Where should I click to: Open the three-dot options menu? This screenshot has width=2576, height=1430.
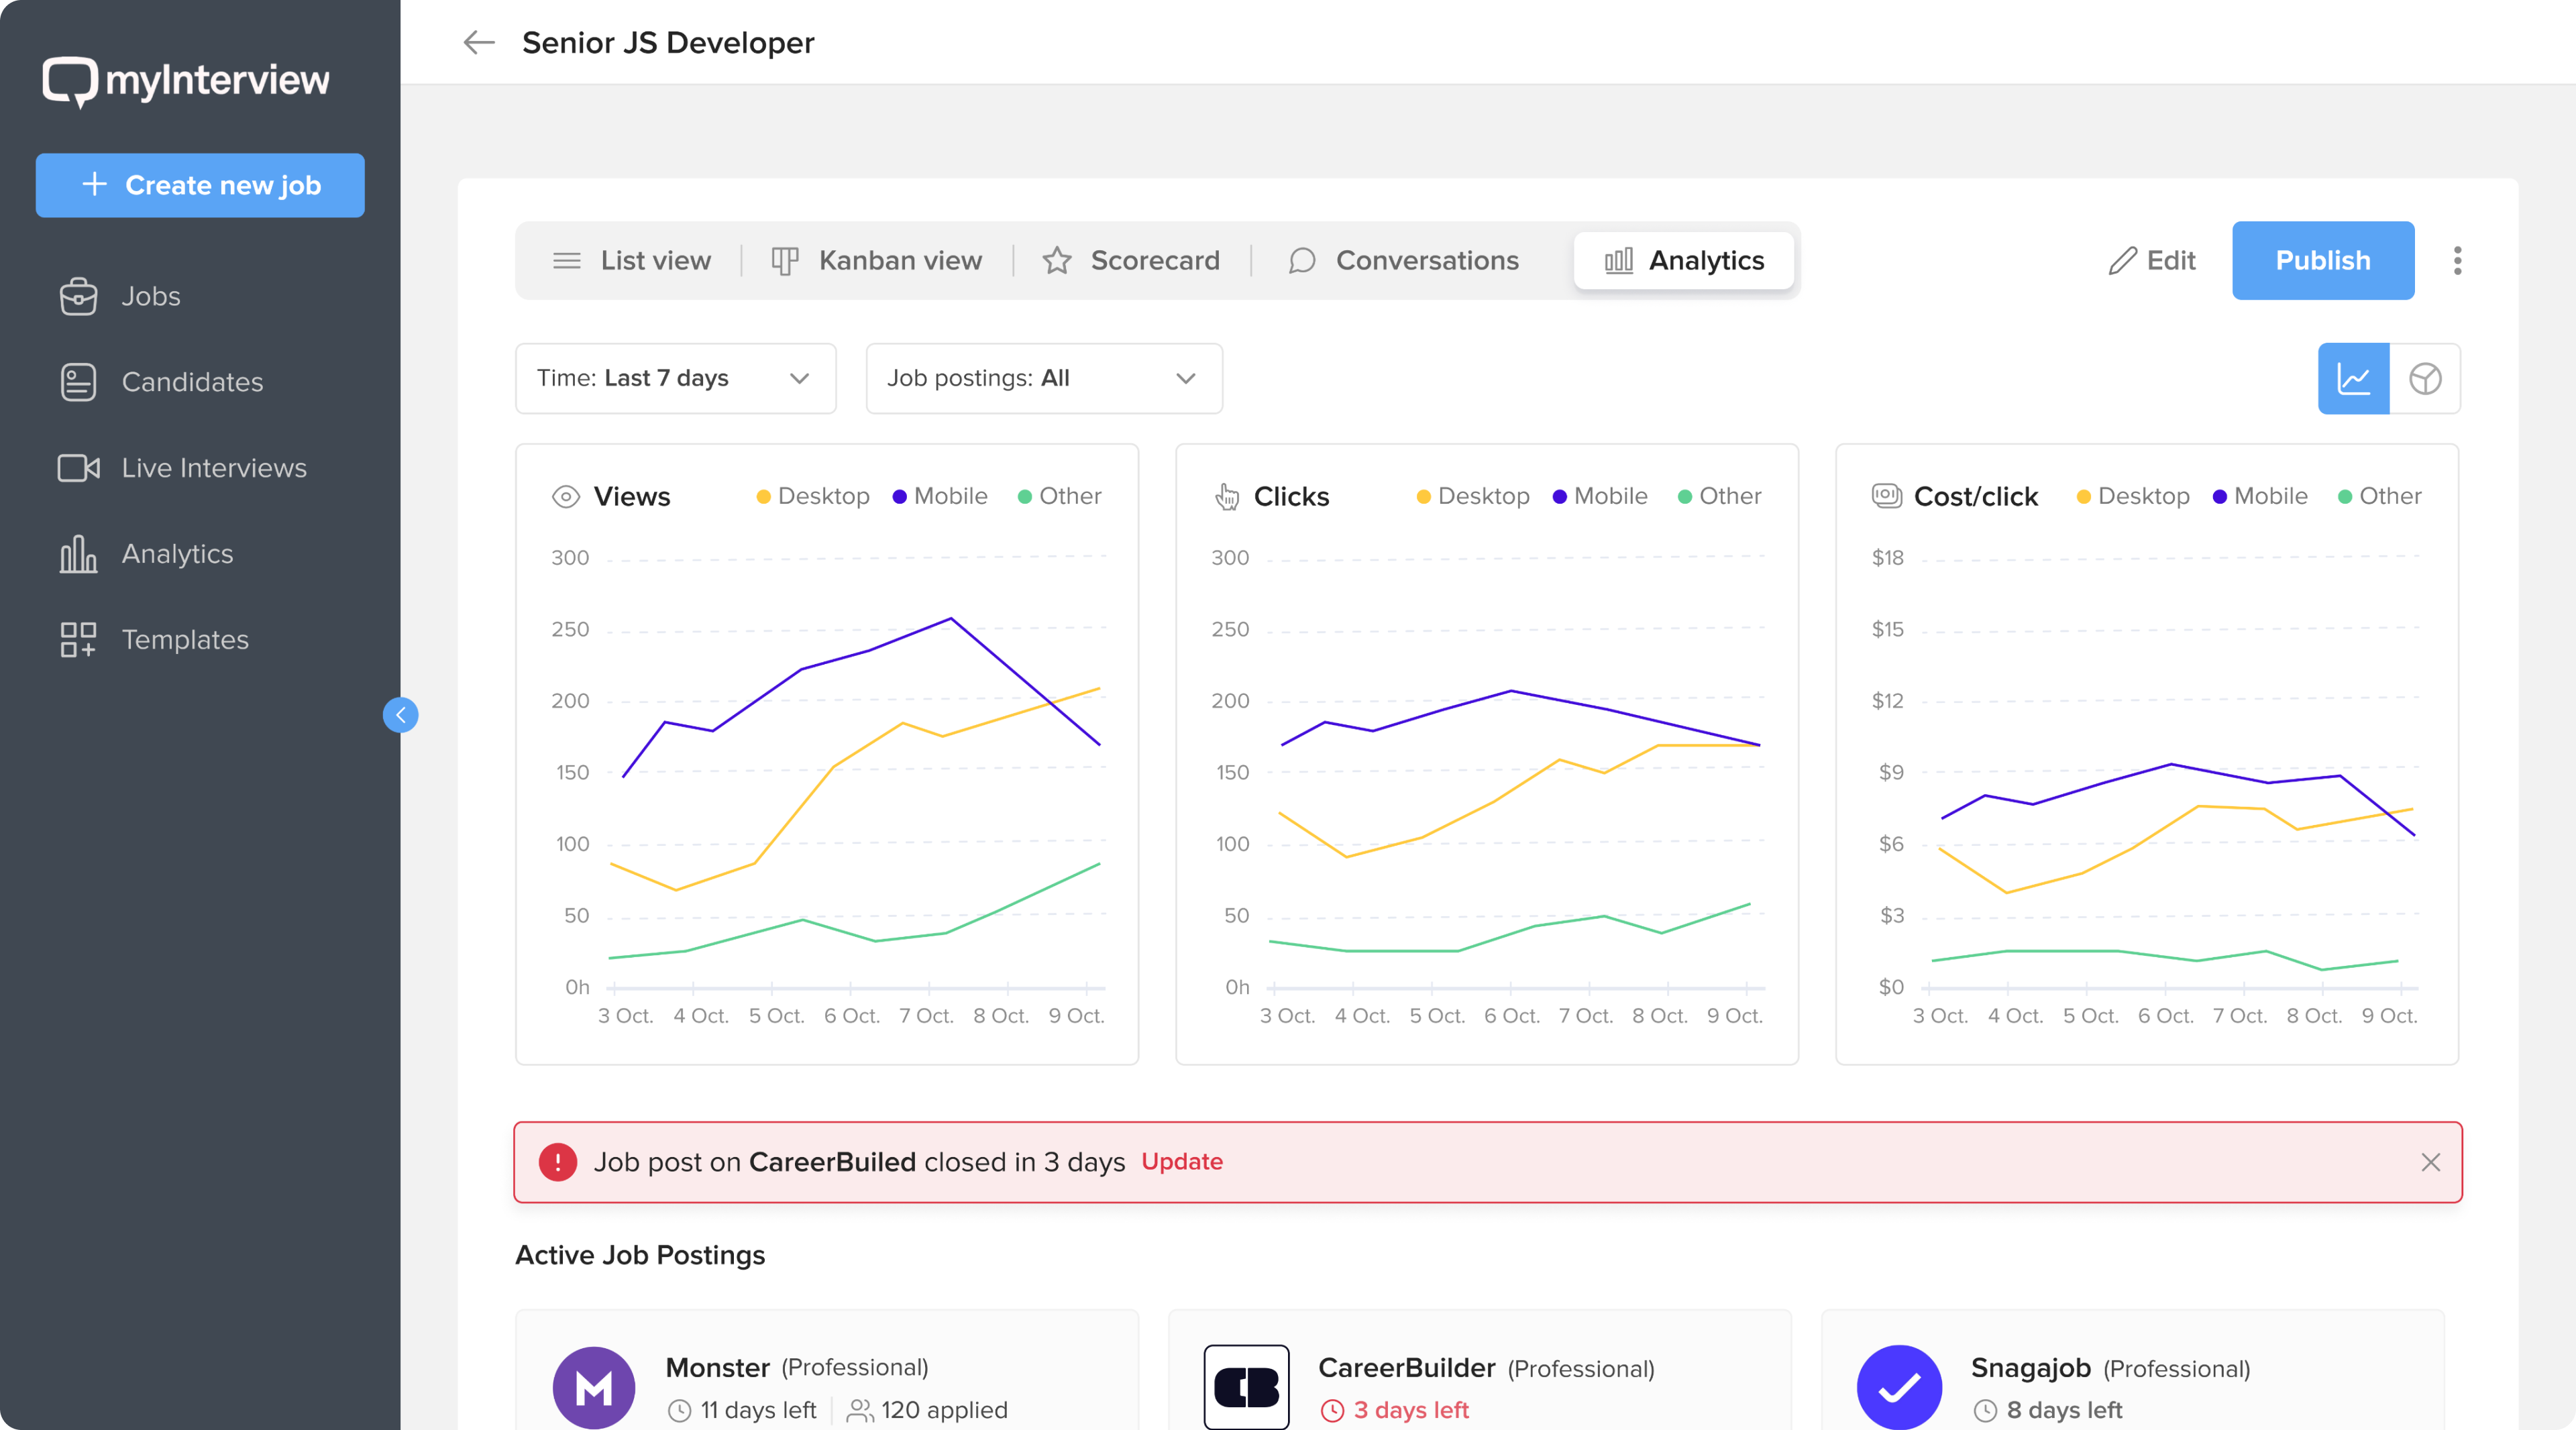[x=2458, y=261]
